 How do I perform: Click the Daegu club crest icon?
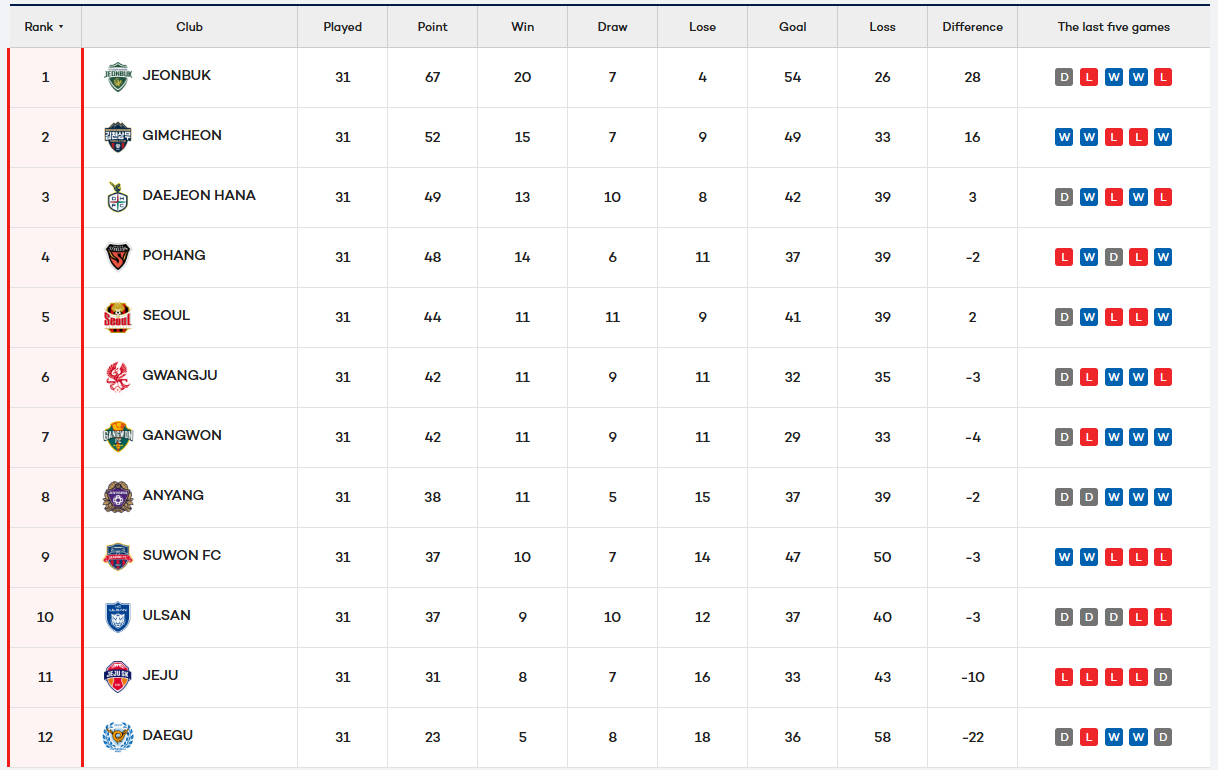click(118, 737)
